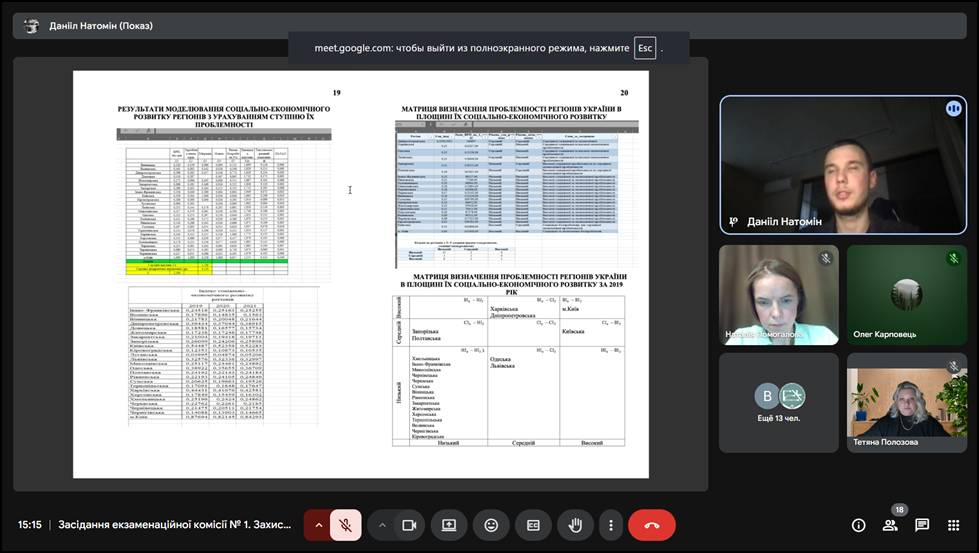Open the chat messages panel

point(922,525)
